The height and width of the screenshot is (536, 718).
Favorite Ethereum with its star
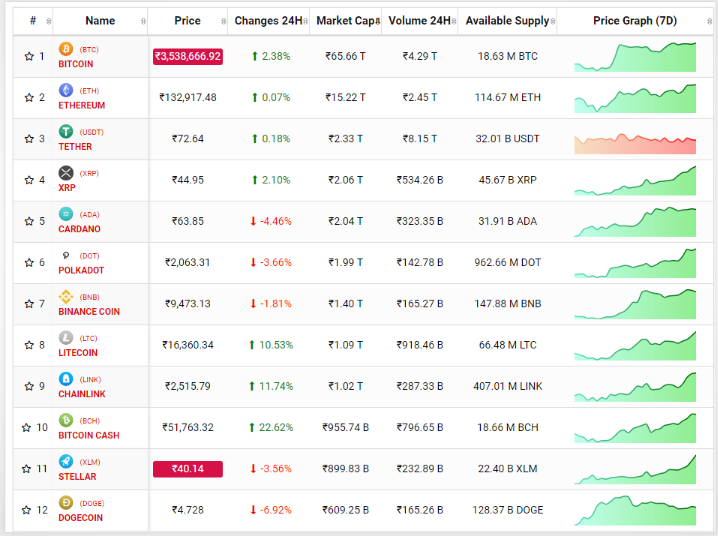(29, 97)
